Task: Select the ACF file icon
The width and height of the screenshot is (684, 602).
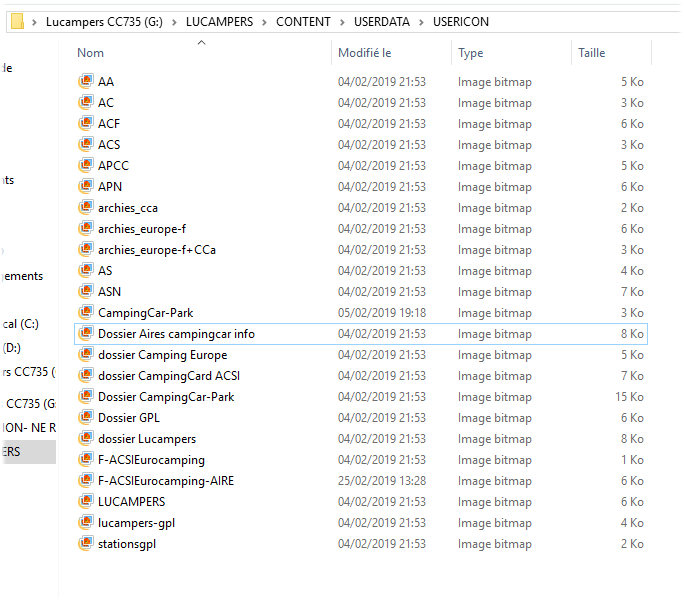Action: [x=85, y=124]
